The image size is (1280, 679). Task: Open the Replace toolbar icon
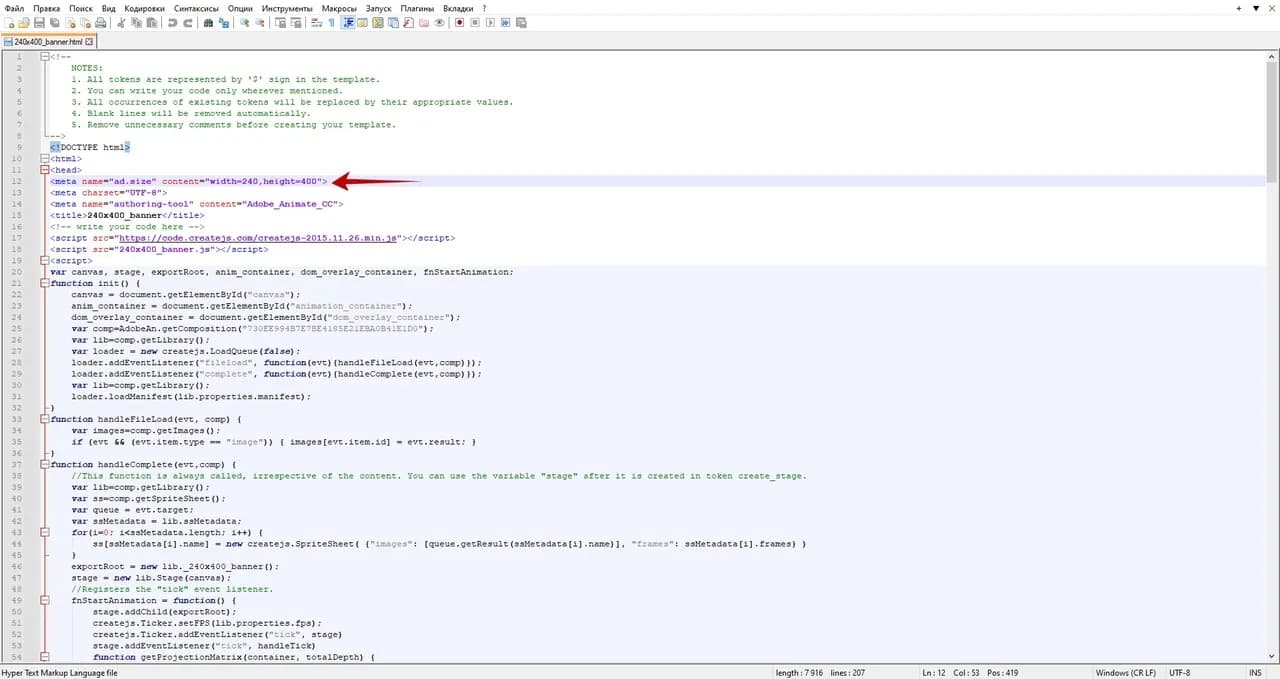(x=225, y=23)
